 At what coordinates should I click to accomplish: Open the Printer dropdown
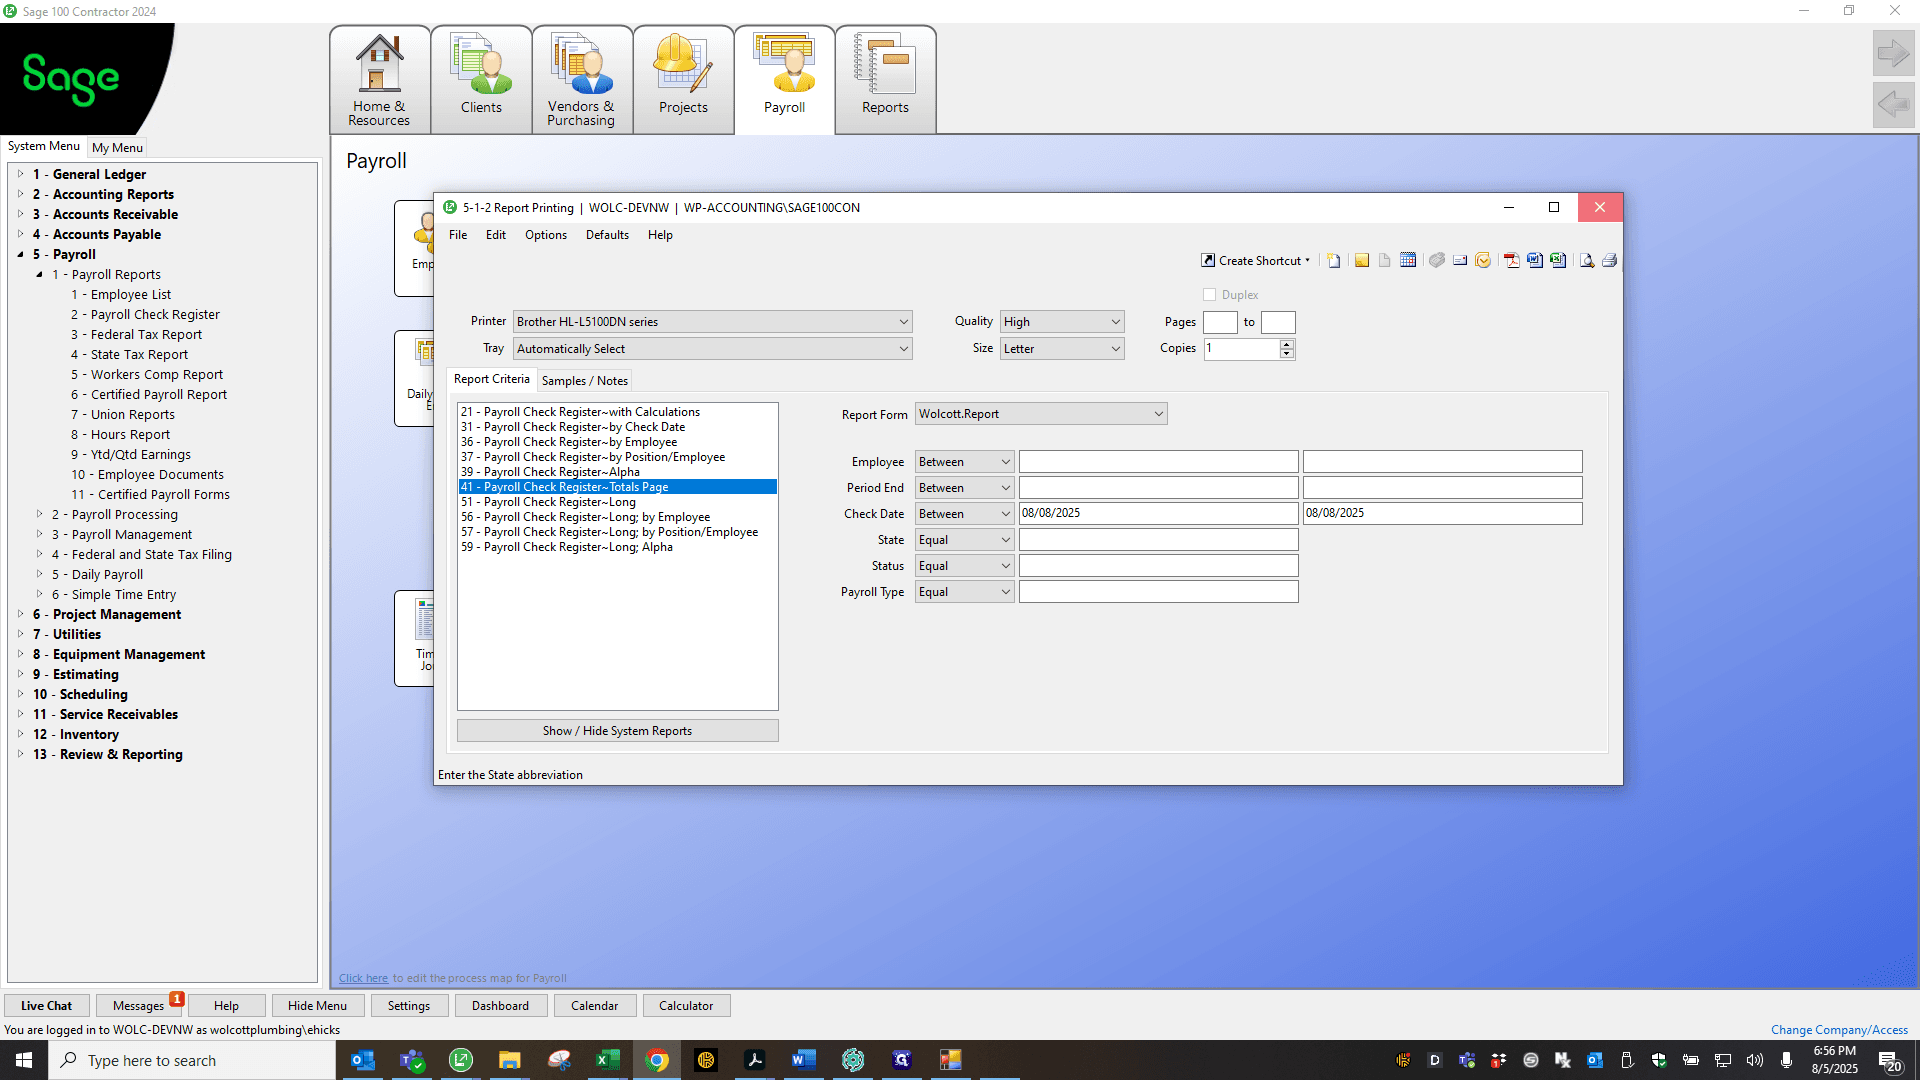tap(712, 322)
